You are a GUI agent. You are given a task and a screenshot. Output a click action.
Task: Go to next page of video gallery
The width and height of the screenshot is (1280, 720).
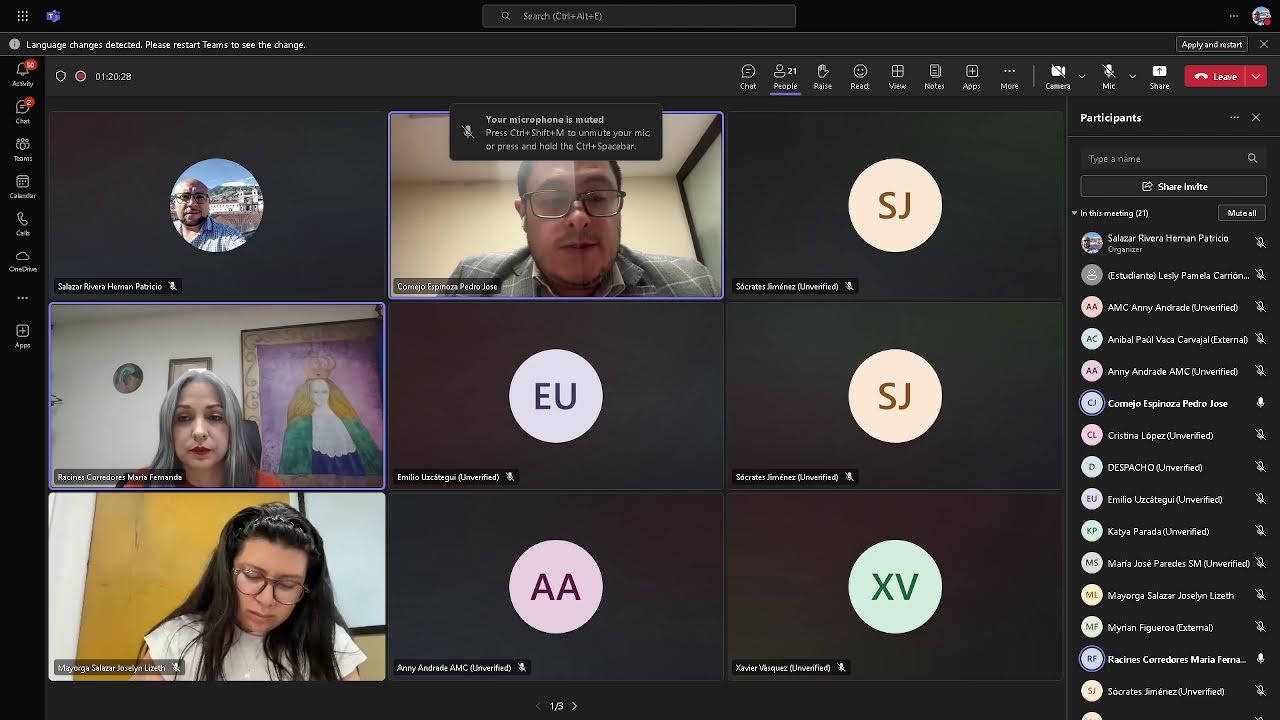(x=574, y=706)
